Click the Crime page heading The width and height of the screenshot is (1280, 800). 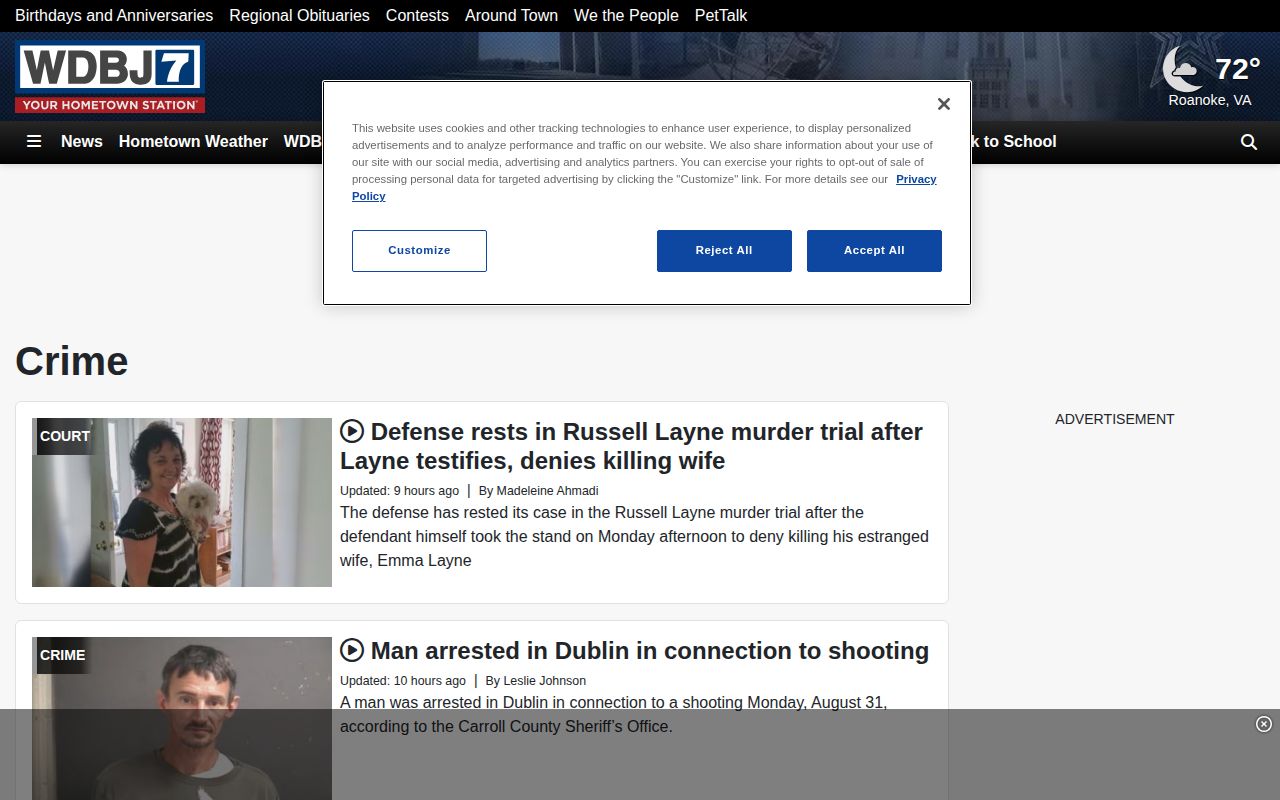(x=72, y=361)
